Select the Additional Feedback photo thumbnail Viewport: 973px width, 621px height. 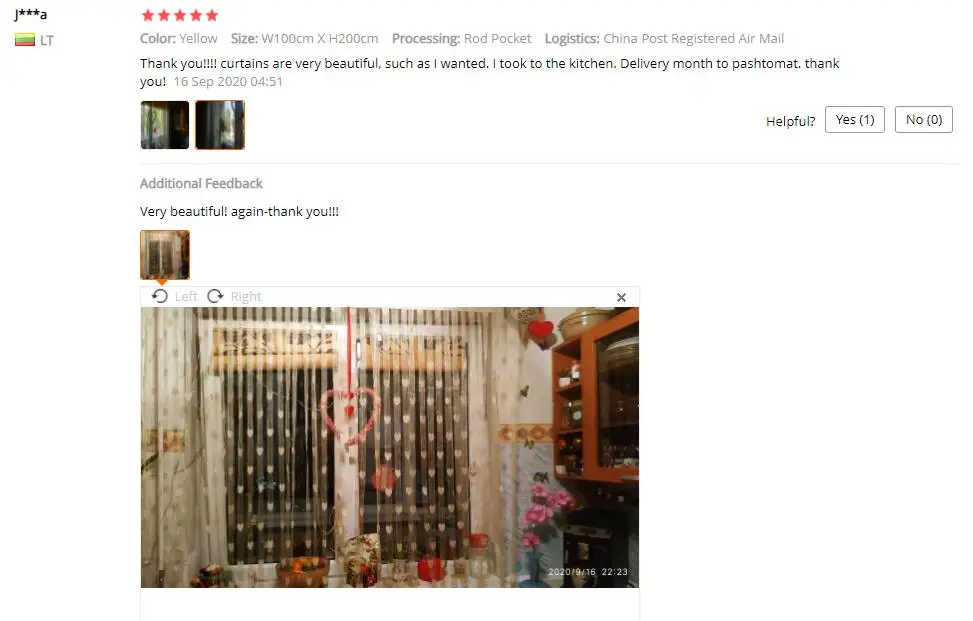(x=165, y=255)
